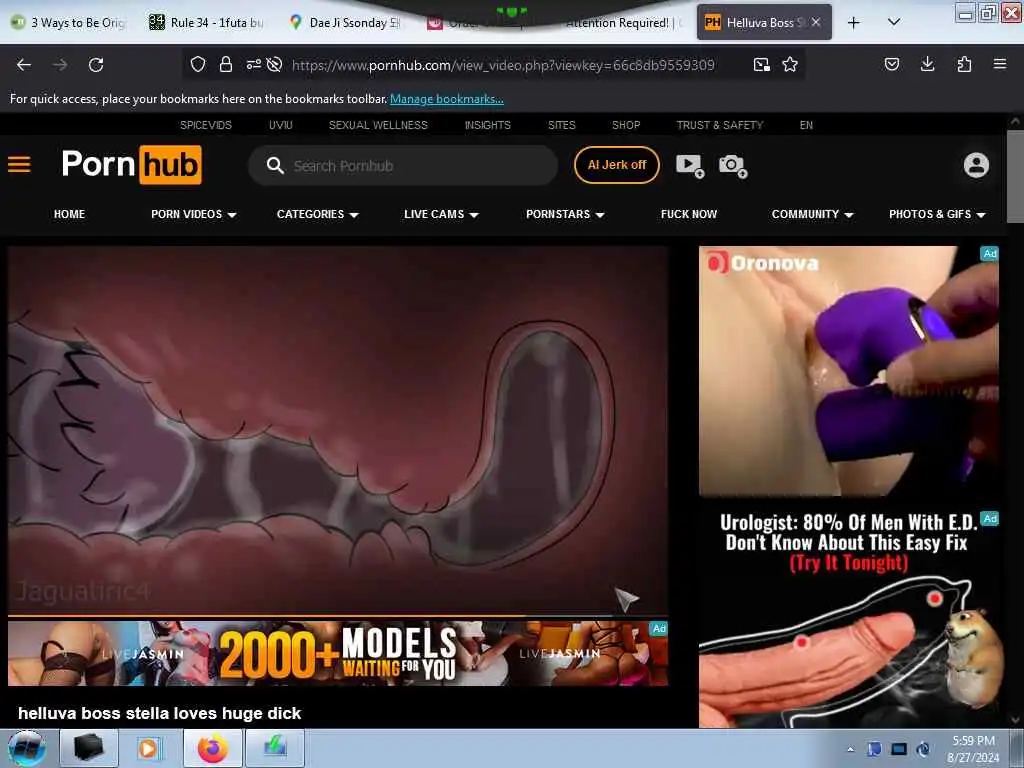This screenshot has height=768, width=1024.
Task: Open the SPICEVIDS top link
Action: [x=206, y=125]
